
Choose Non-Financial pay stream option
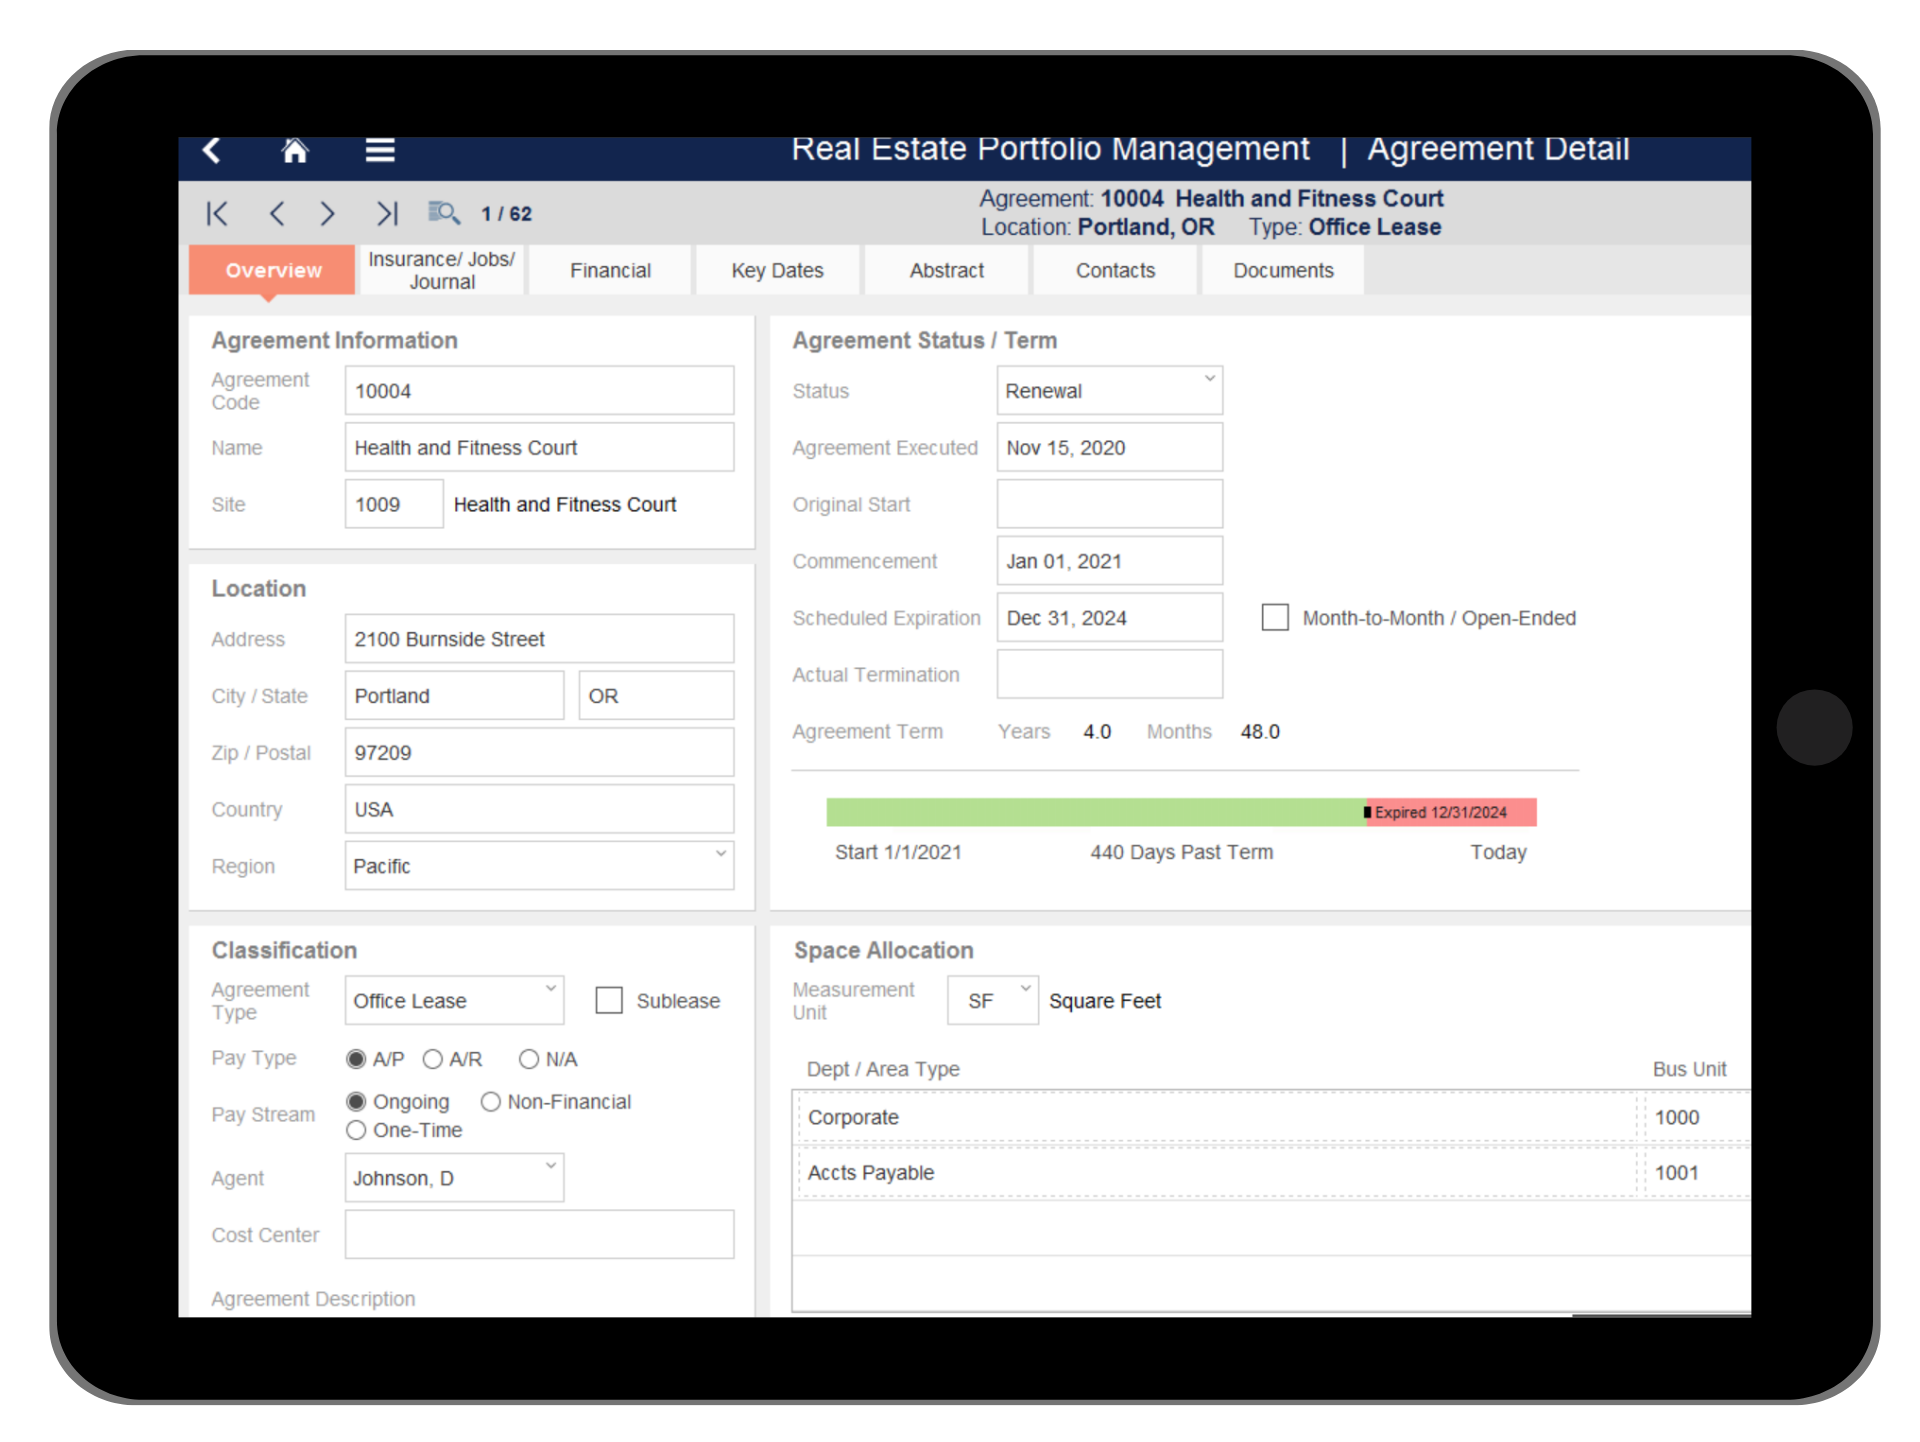pyautogui.click(x=490, y=1102)
